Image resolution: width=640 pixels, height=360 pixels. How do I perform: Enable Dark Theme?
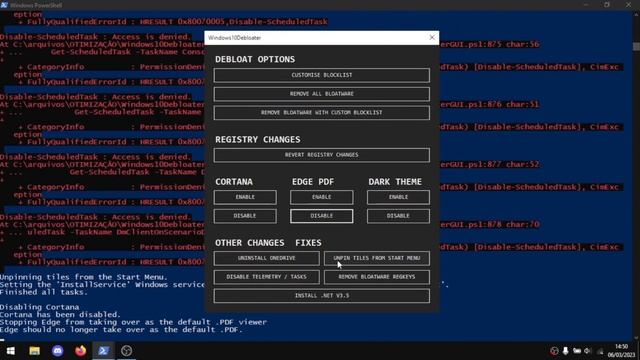398,197
